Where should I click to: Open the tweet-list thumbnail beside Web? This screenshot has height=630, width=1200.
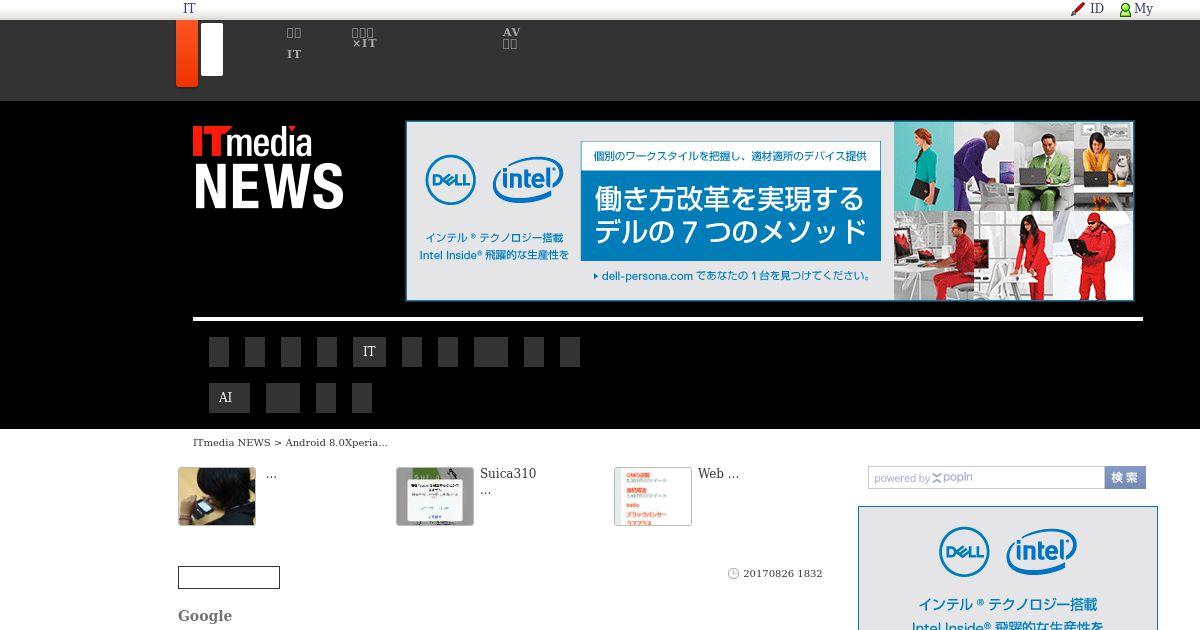coord(653,496)
